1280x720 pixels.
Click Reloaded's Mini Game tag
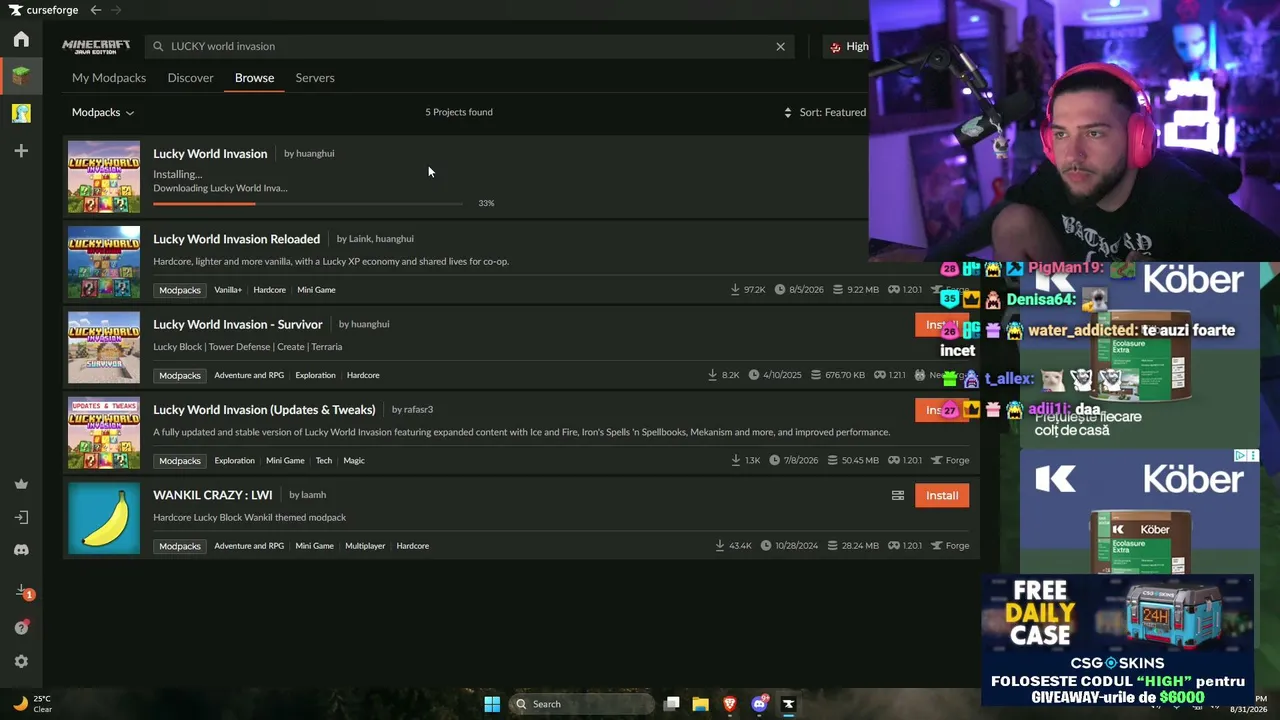coord(316,290)
